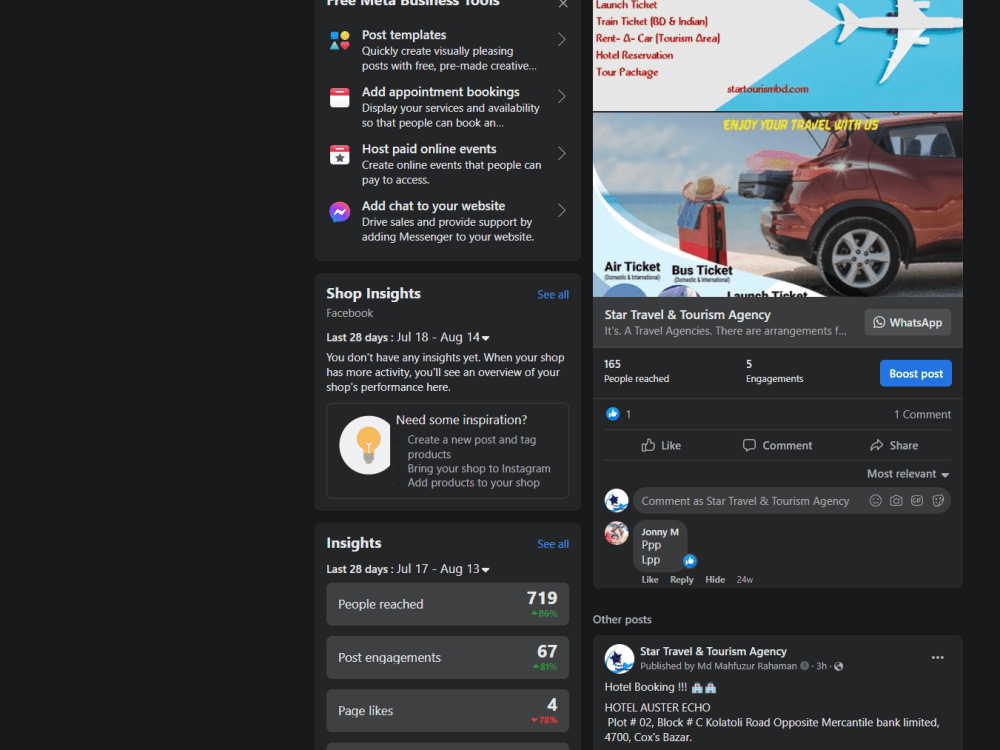Insert an emoji in the comment box
Image resolution: width=1000 pixels, height=750 pixels.
click(876, 501)
